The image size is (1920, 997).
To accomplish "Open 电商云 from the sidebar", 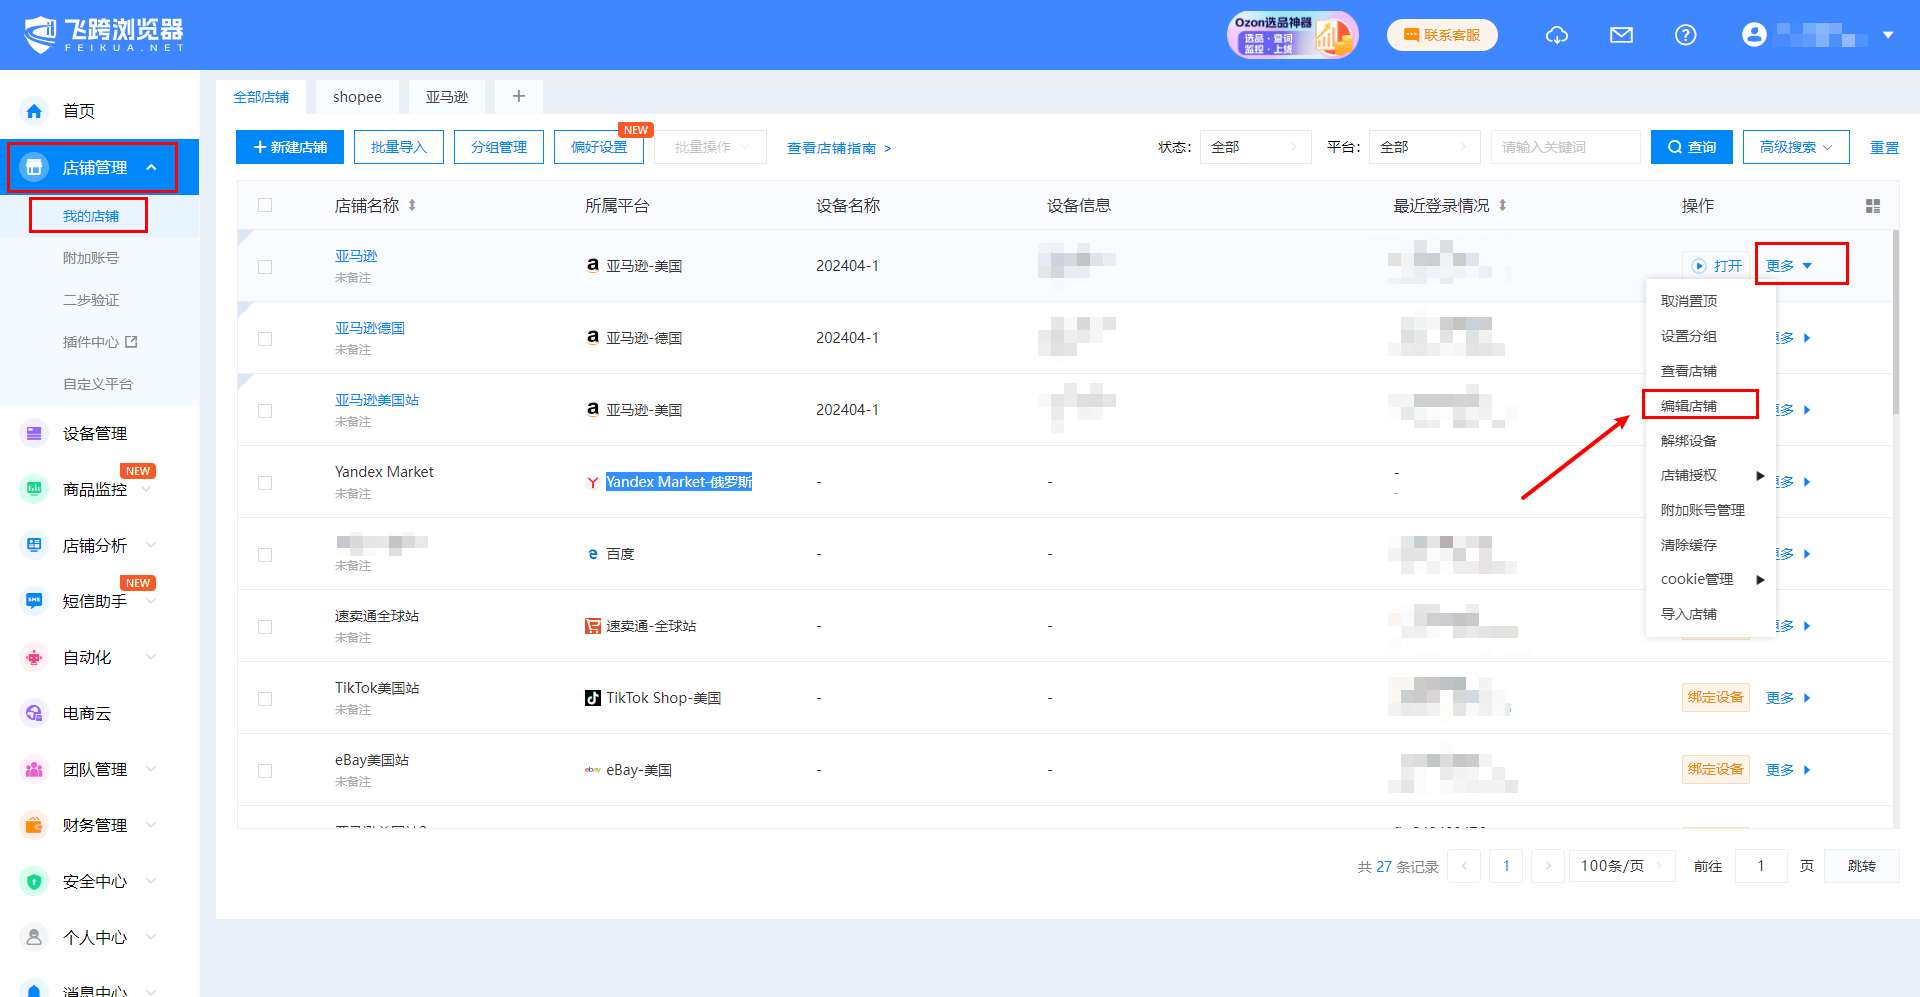I will [x=86, y=713].
